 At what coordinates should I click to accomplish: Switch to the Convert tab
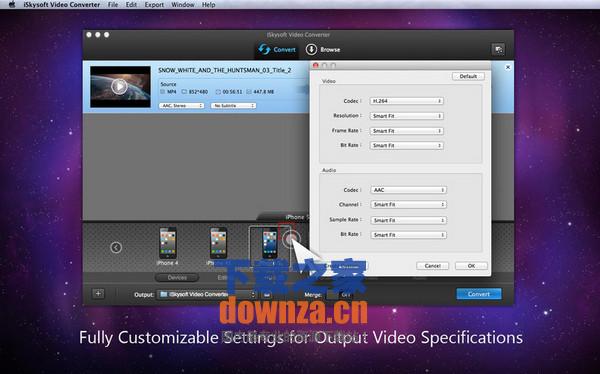(277, 50)
